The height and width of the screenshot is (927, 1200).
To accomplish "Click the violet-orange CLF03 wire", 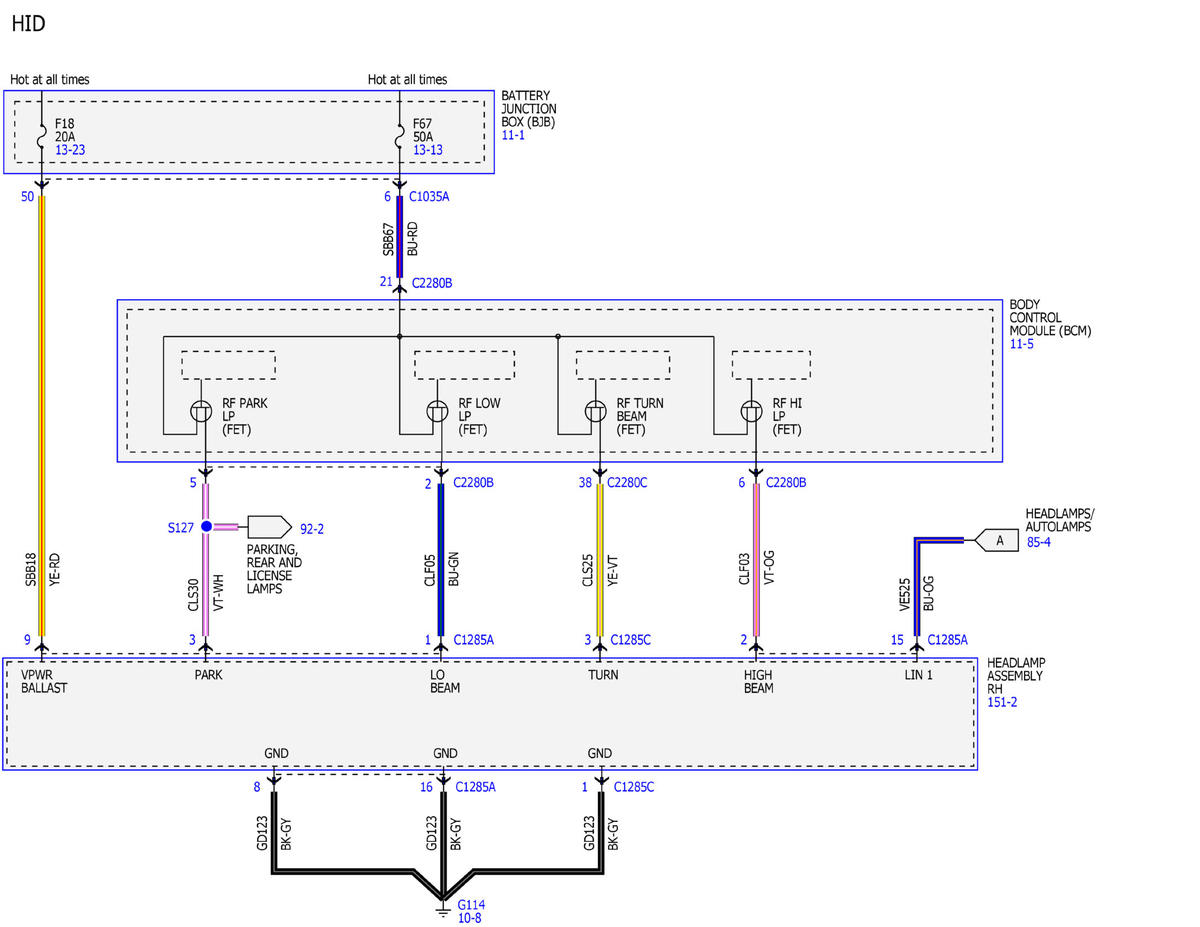I will coord(756,559).
